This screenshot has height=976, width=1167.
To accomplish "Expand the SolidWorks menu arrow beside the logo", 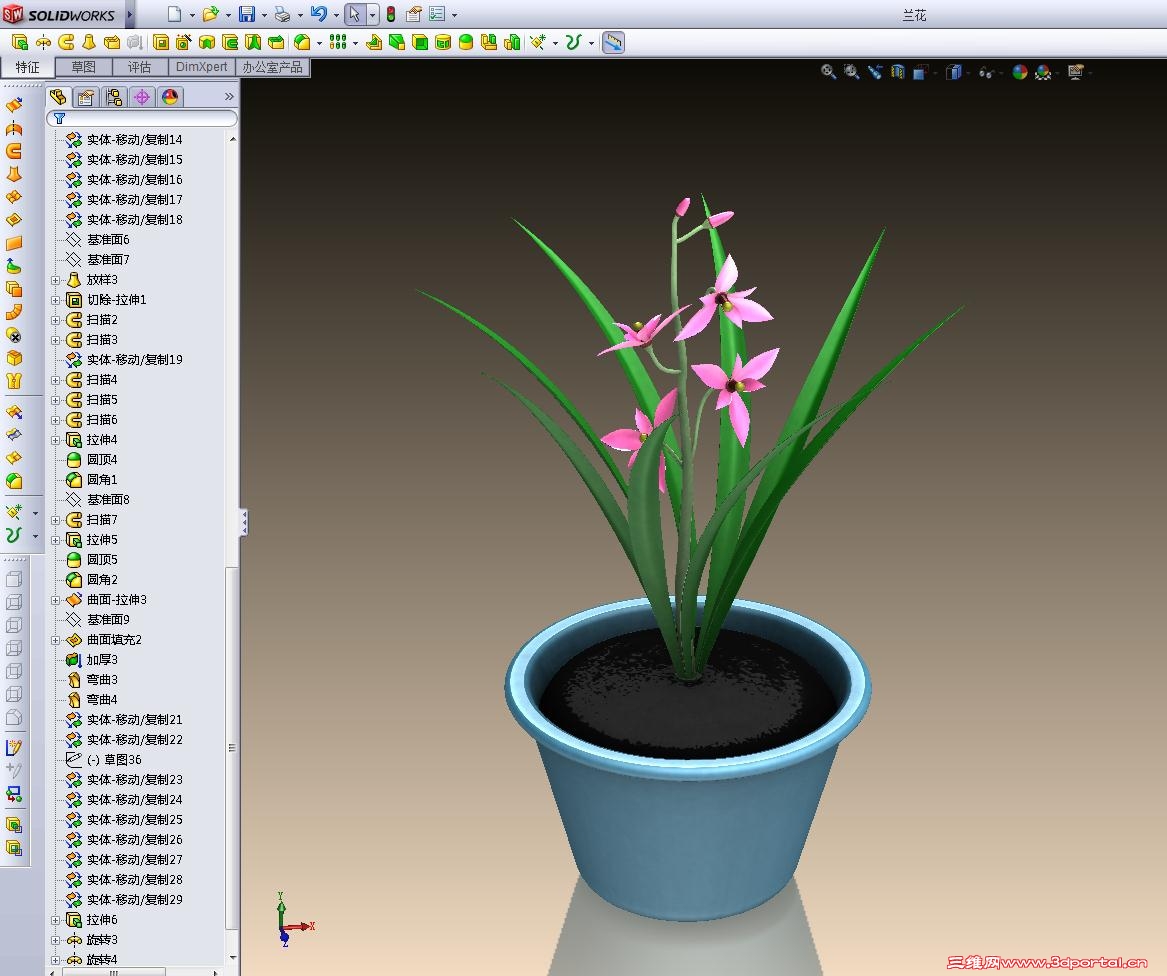I will pos(129,14).
